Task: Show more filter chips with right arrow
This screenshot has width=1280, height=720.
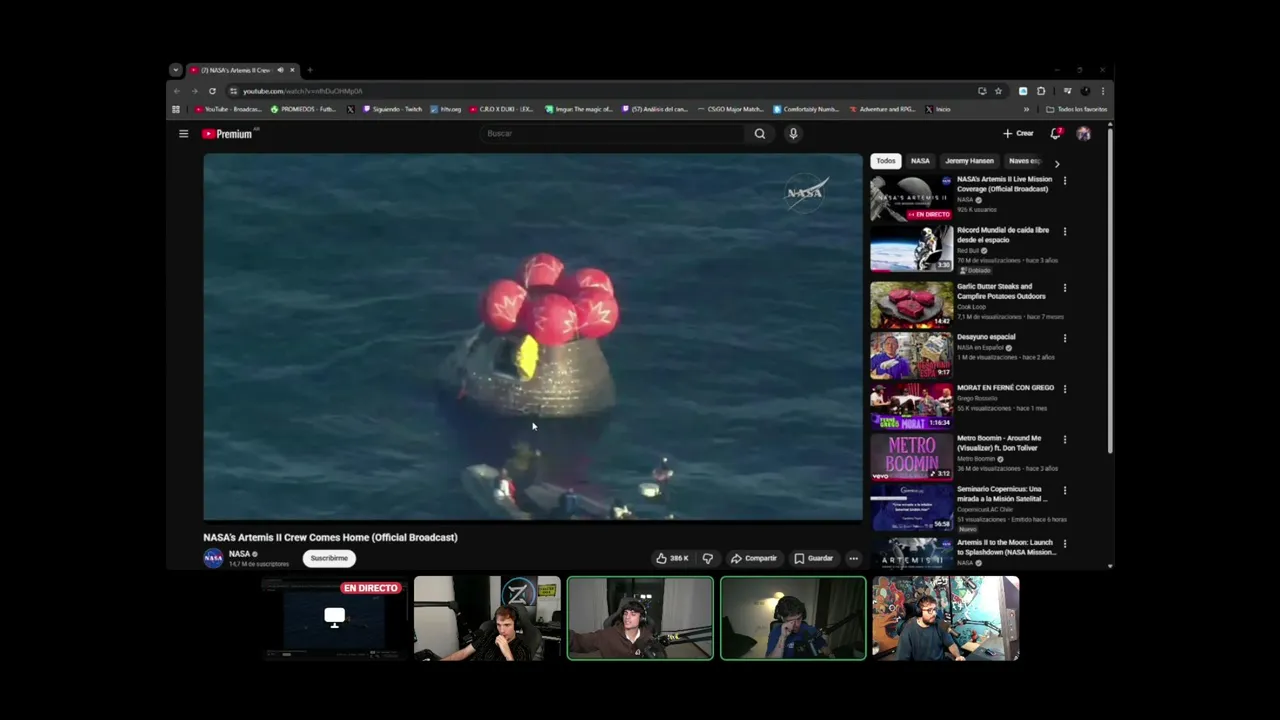Action: [x=1057, y=162]
